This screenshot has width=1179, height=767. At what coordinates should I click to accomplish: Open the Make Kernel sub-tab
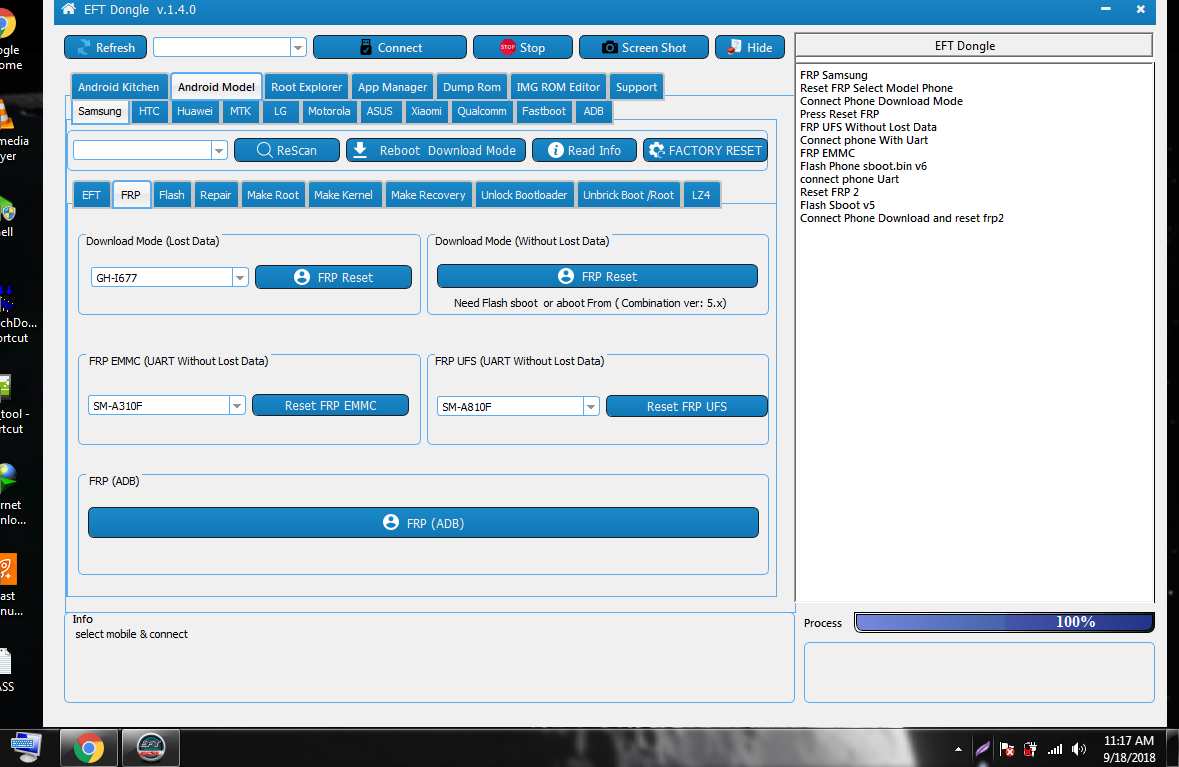coord(344,195)
